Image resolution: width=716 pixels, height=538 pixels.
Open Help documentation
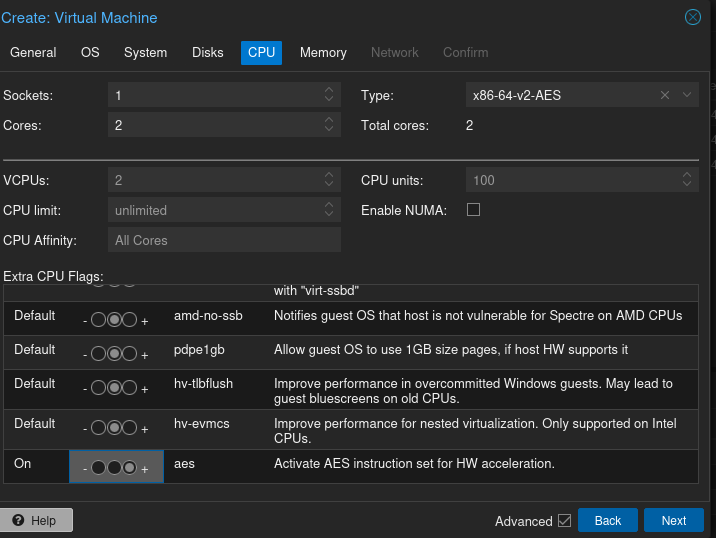click(36, 521)
